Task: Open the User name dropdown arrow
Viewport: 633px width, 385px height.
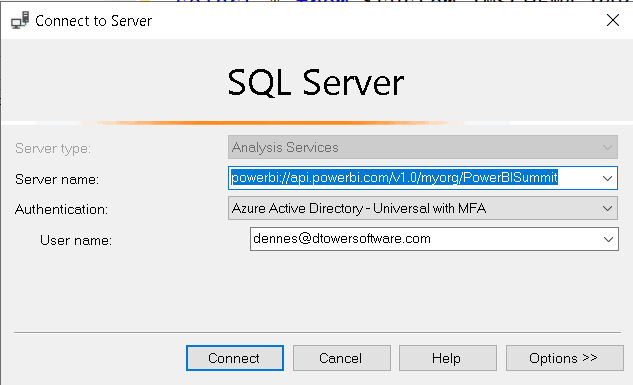Action: coord(608,239)
